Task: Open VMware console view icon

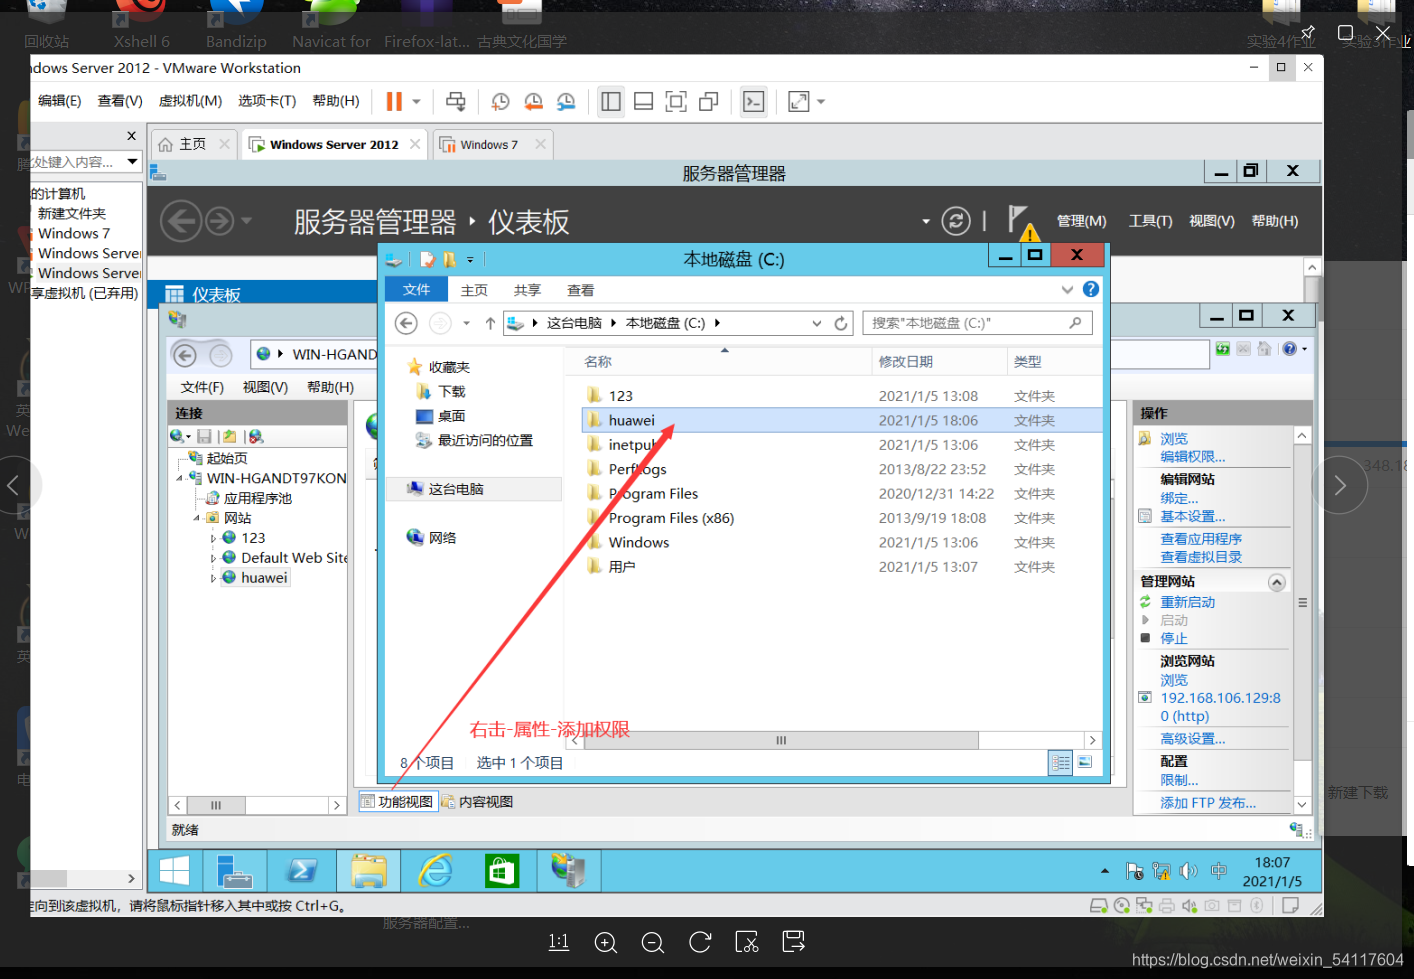Action: coord(753,101)
